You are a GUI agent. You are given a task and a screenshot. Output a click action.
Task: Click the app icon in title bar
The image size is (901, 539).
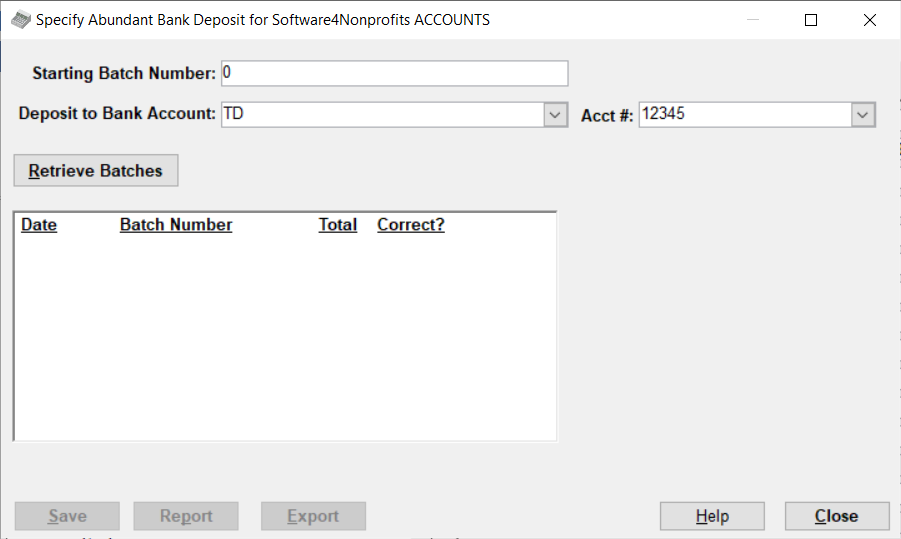pos(21,20)
